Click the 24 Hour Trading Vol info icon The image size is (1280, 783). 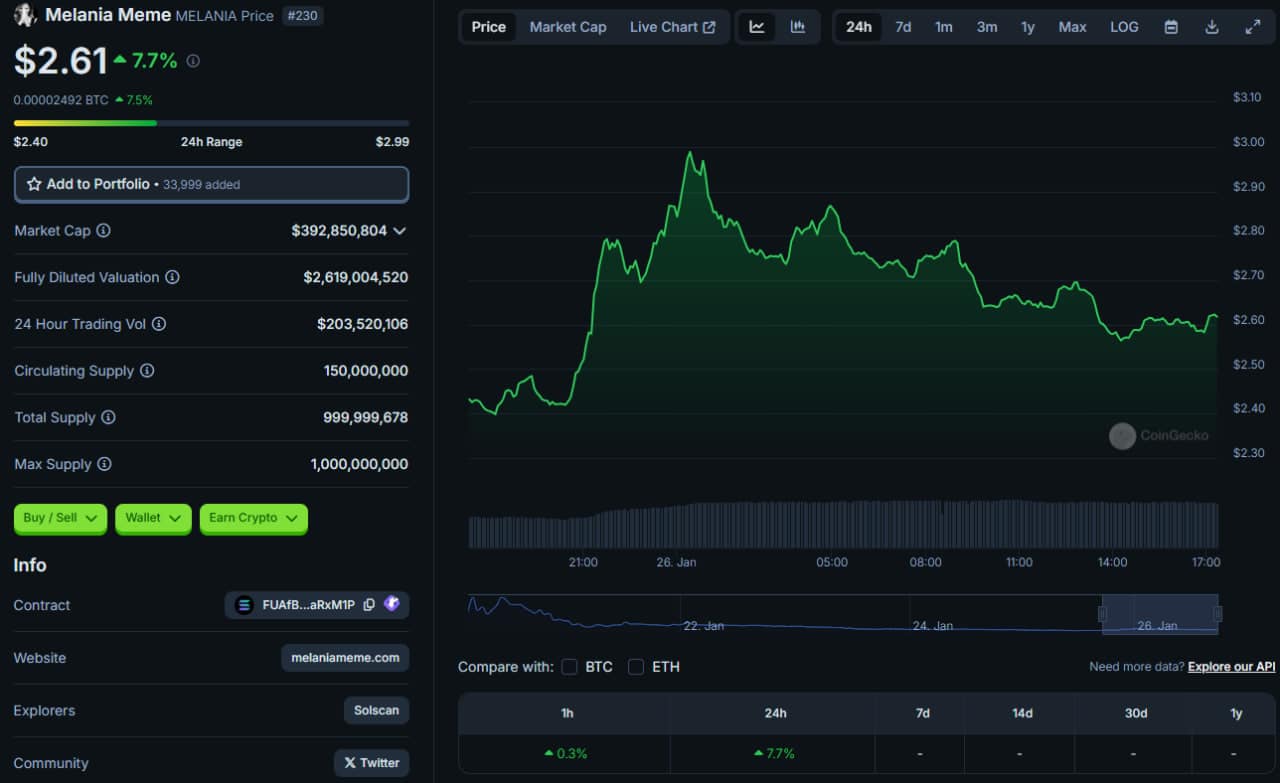tap(159, 324)
